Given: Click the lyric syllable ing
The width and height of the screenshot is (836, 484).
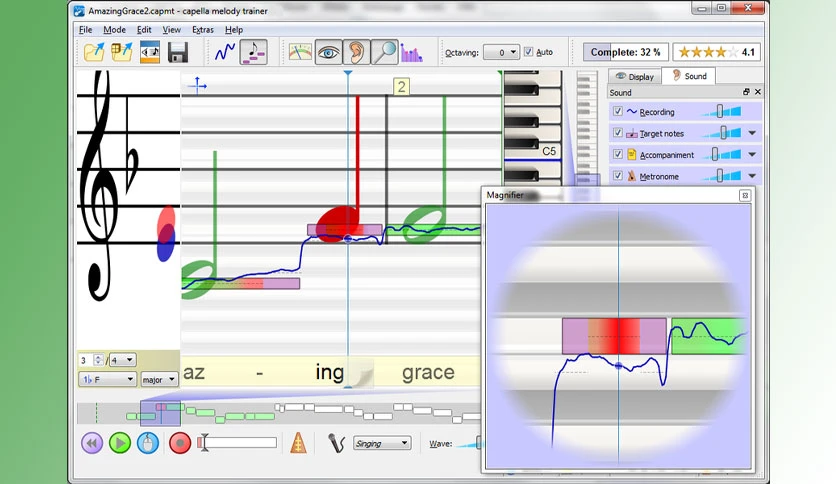Looking at the screenshot, I should [329, 372].
